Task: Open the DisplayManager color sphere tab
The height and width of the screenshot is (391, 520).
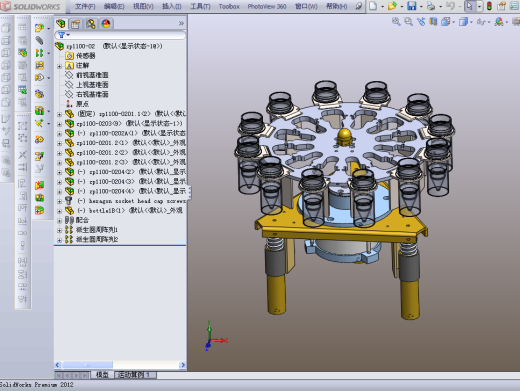Action: pos(106,24)
